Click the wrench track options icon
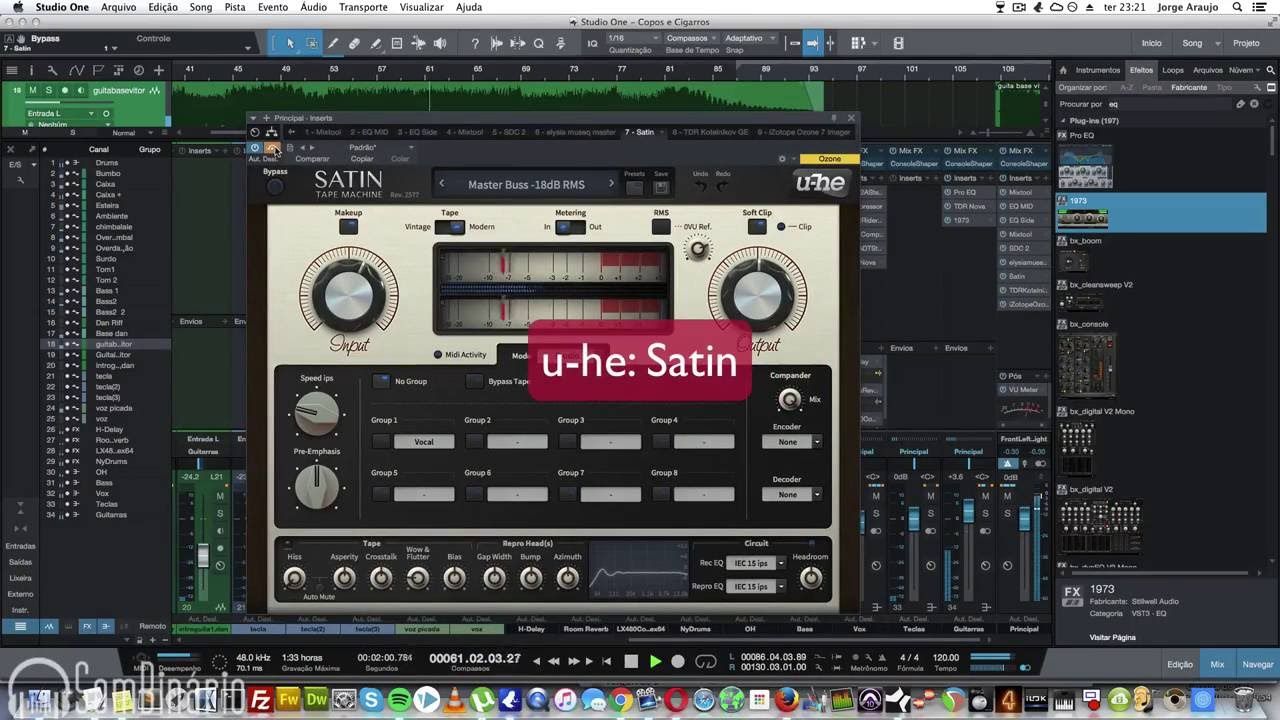Screen dimensions: 1280x720 coord(52,70)
